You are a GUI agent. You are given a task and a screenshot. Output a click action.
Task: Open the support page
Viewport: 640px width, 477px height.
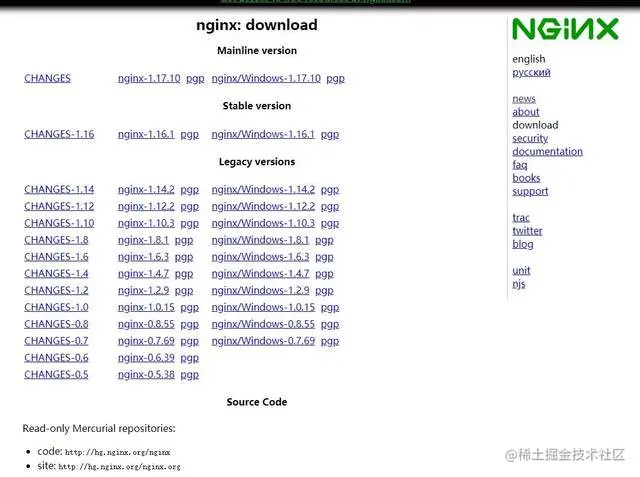(x=530, y=191)
